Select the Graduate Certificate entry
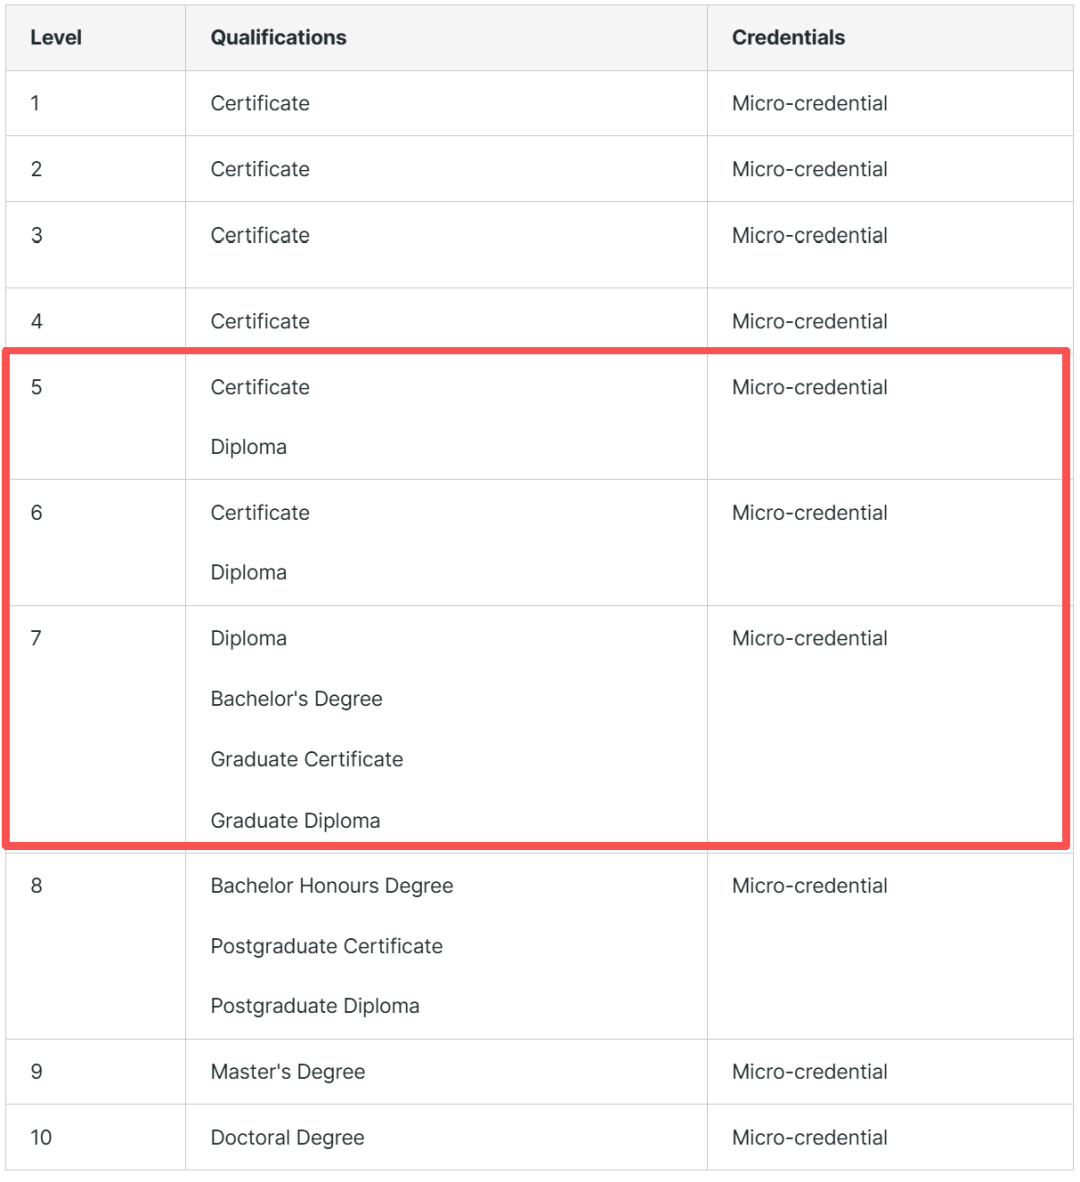 [x=306, y=760]
